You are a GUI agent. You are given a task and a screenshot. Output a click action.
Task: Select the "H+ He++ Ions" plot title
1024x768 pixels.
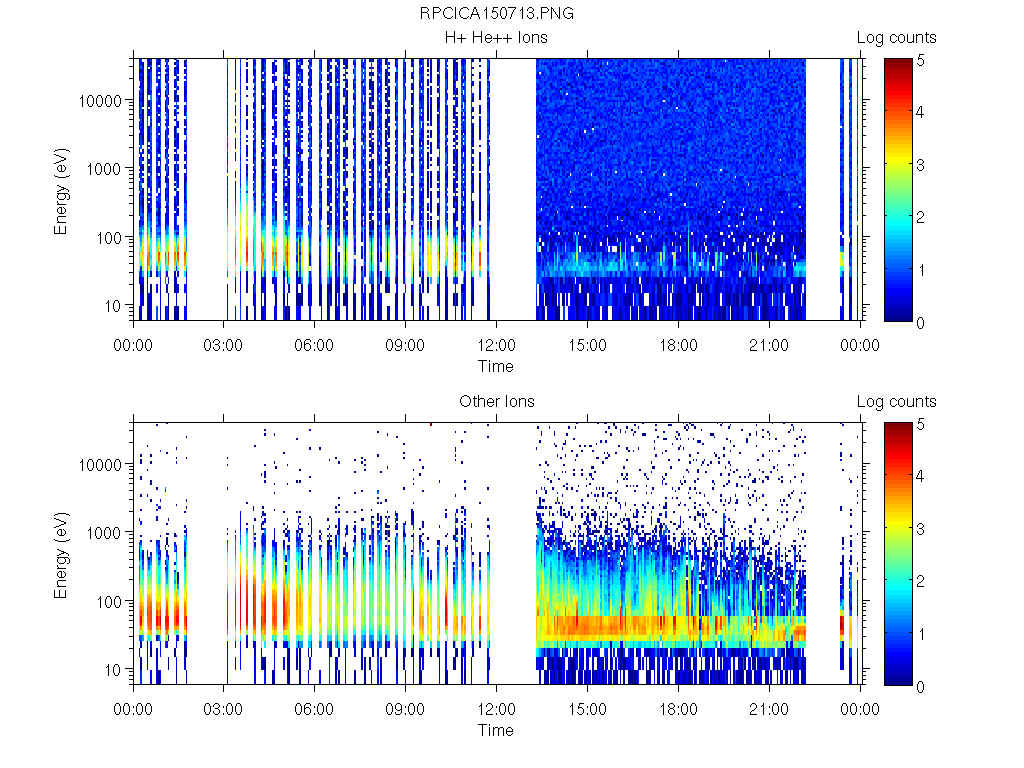pyautogui.click(x=496, y=38)
